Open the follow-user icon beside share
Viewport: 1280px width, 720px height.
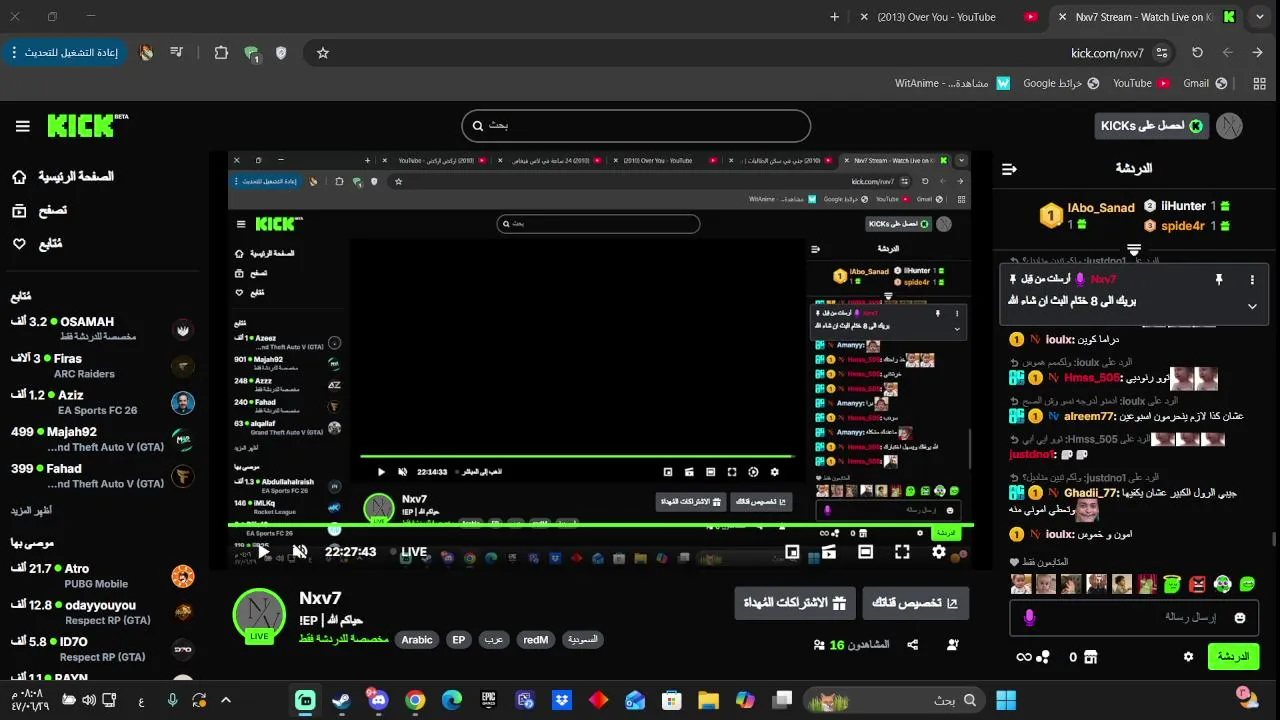pyautogui.click(x=953, y=645)
